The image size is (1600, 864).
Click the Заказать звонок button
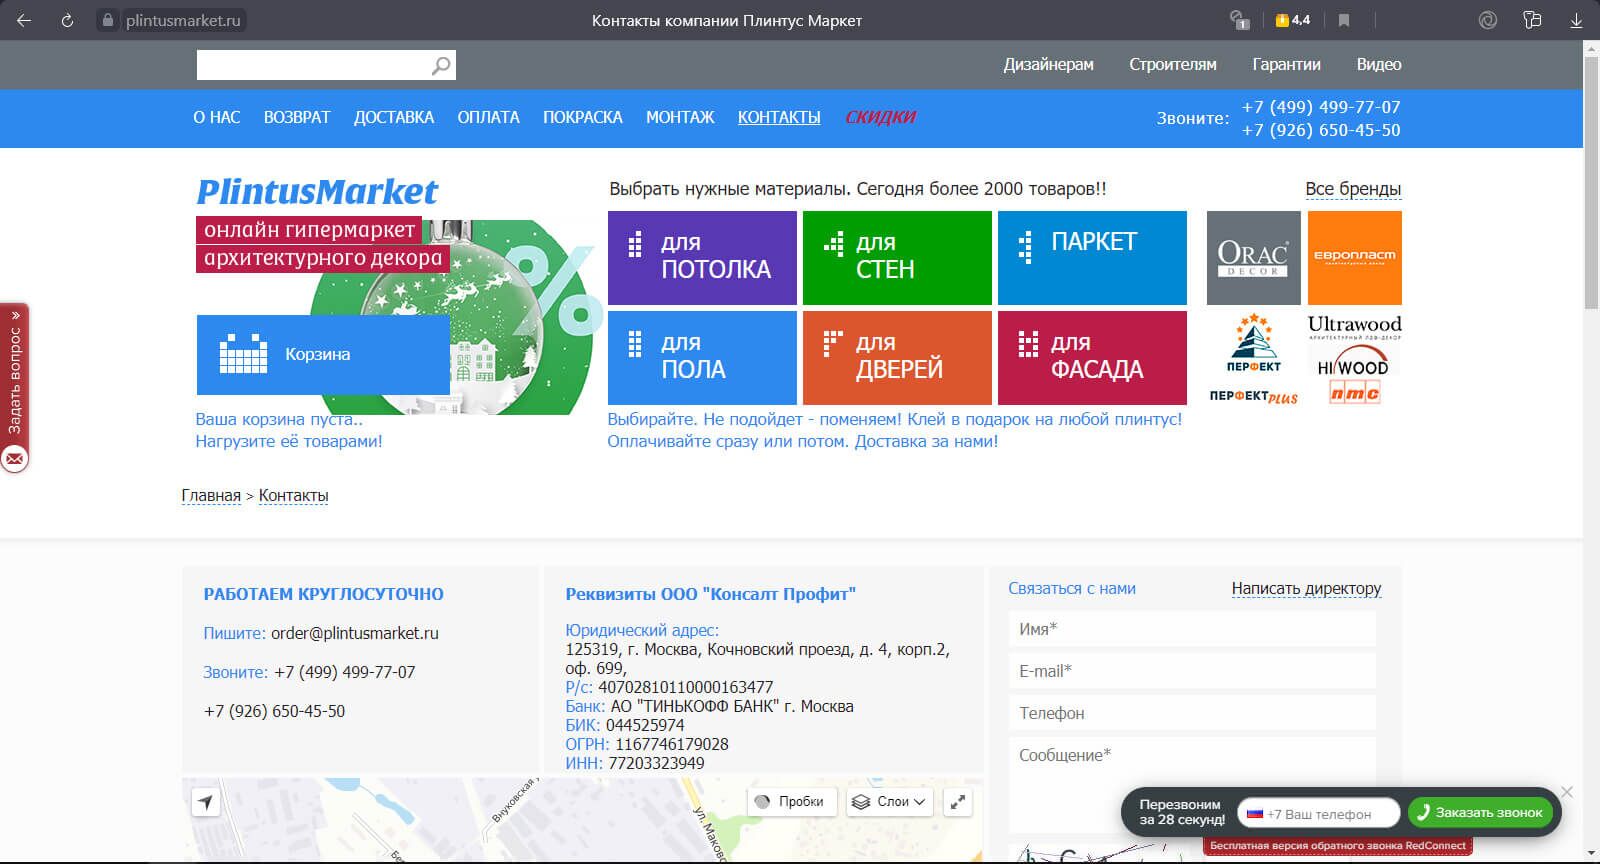(x=1480, y=813)
